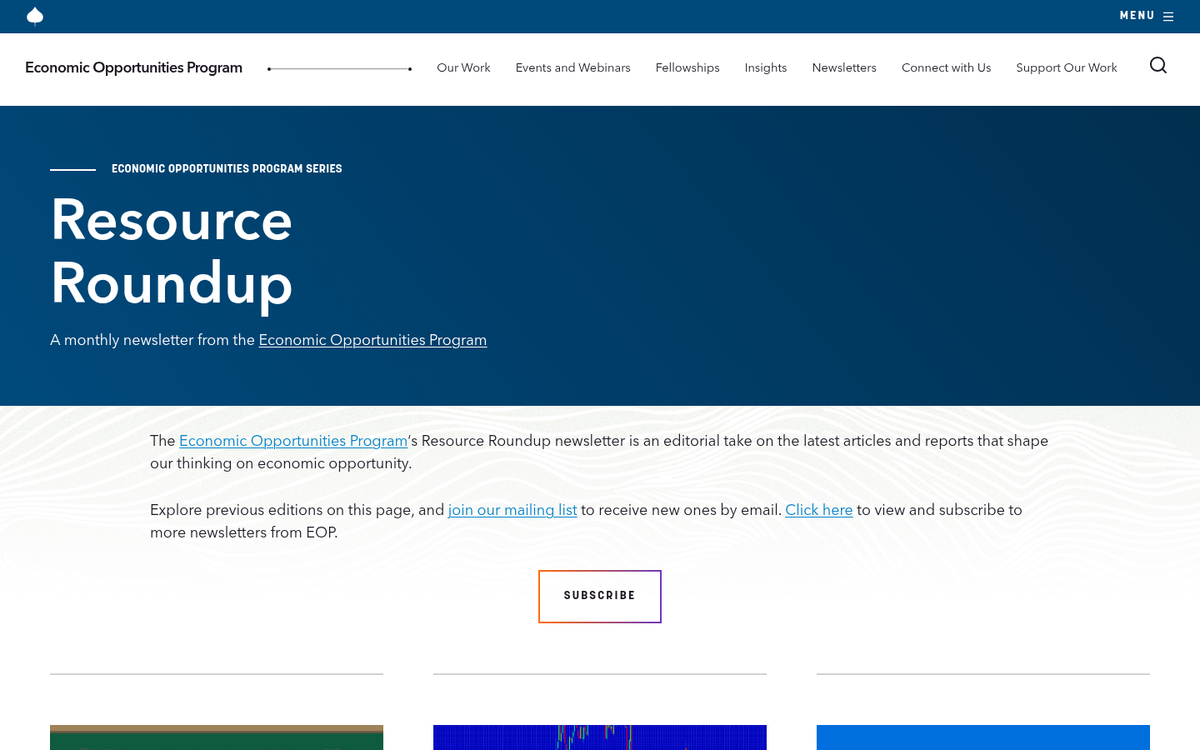Select Connect with Us
This screenshot has width=1200, height=750.
click(x=945, y=68)
